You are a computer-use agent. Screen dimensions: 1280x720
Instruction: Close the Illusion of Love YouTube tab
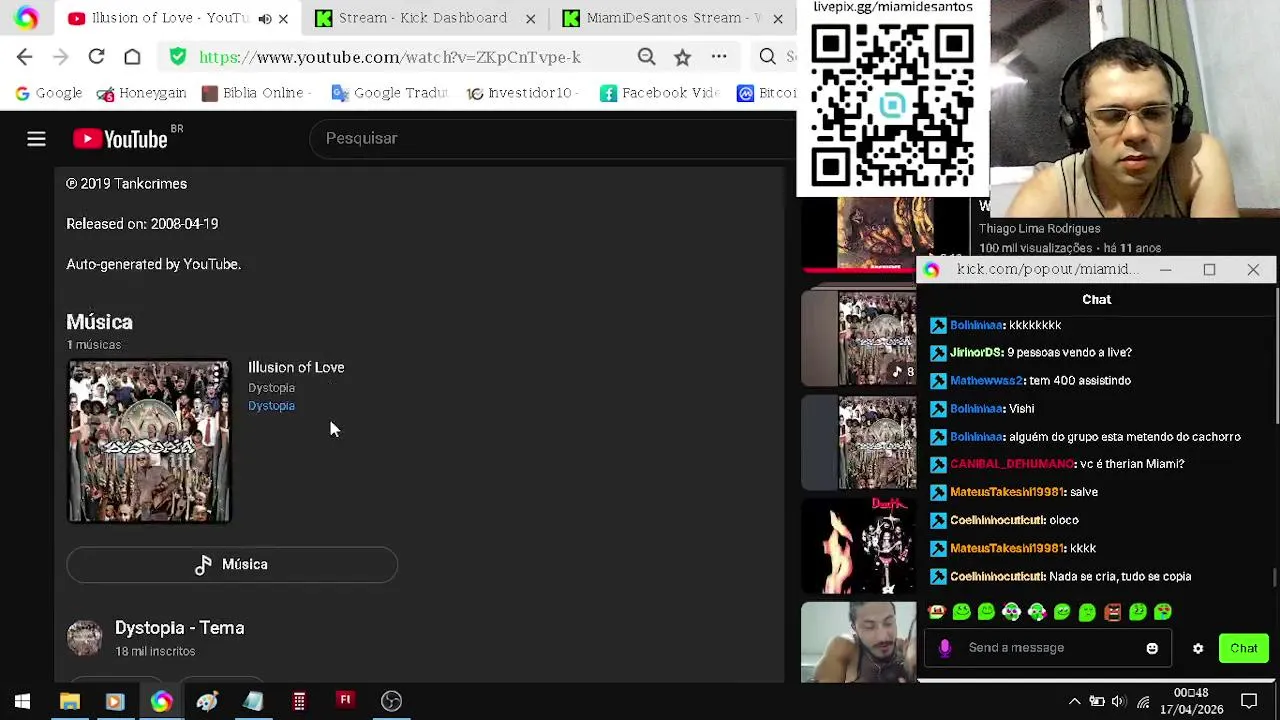pos(283,18)
